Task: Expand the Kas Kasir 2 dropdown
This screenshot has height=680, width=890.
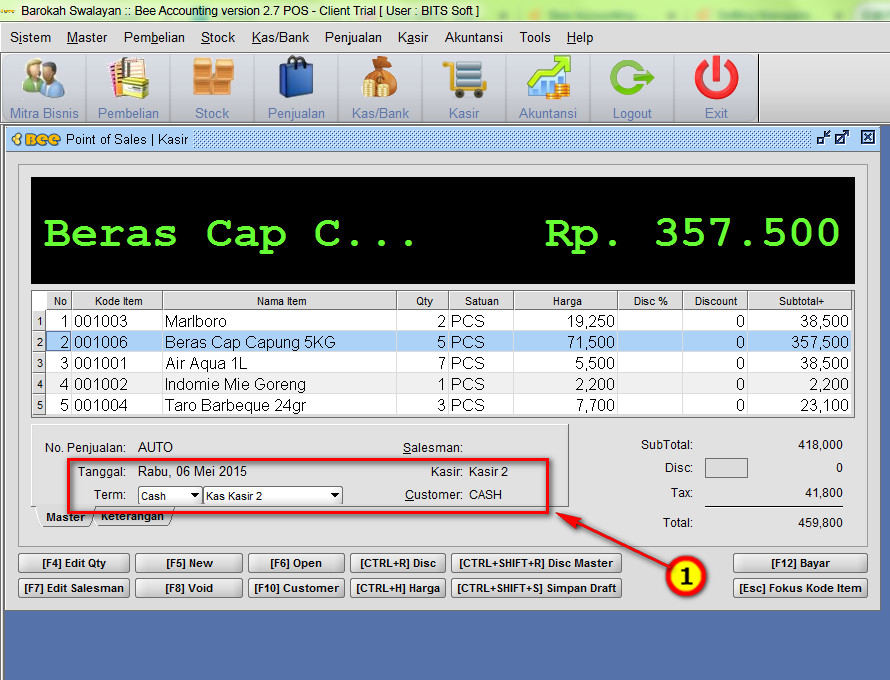Action: pos(335,496)
